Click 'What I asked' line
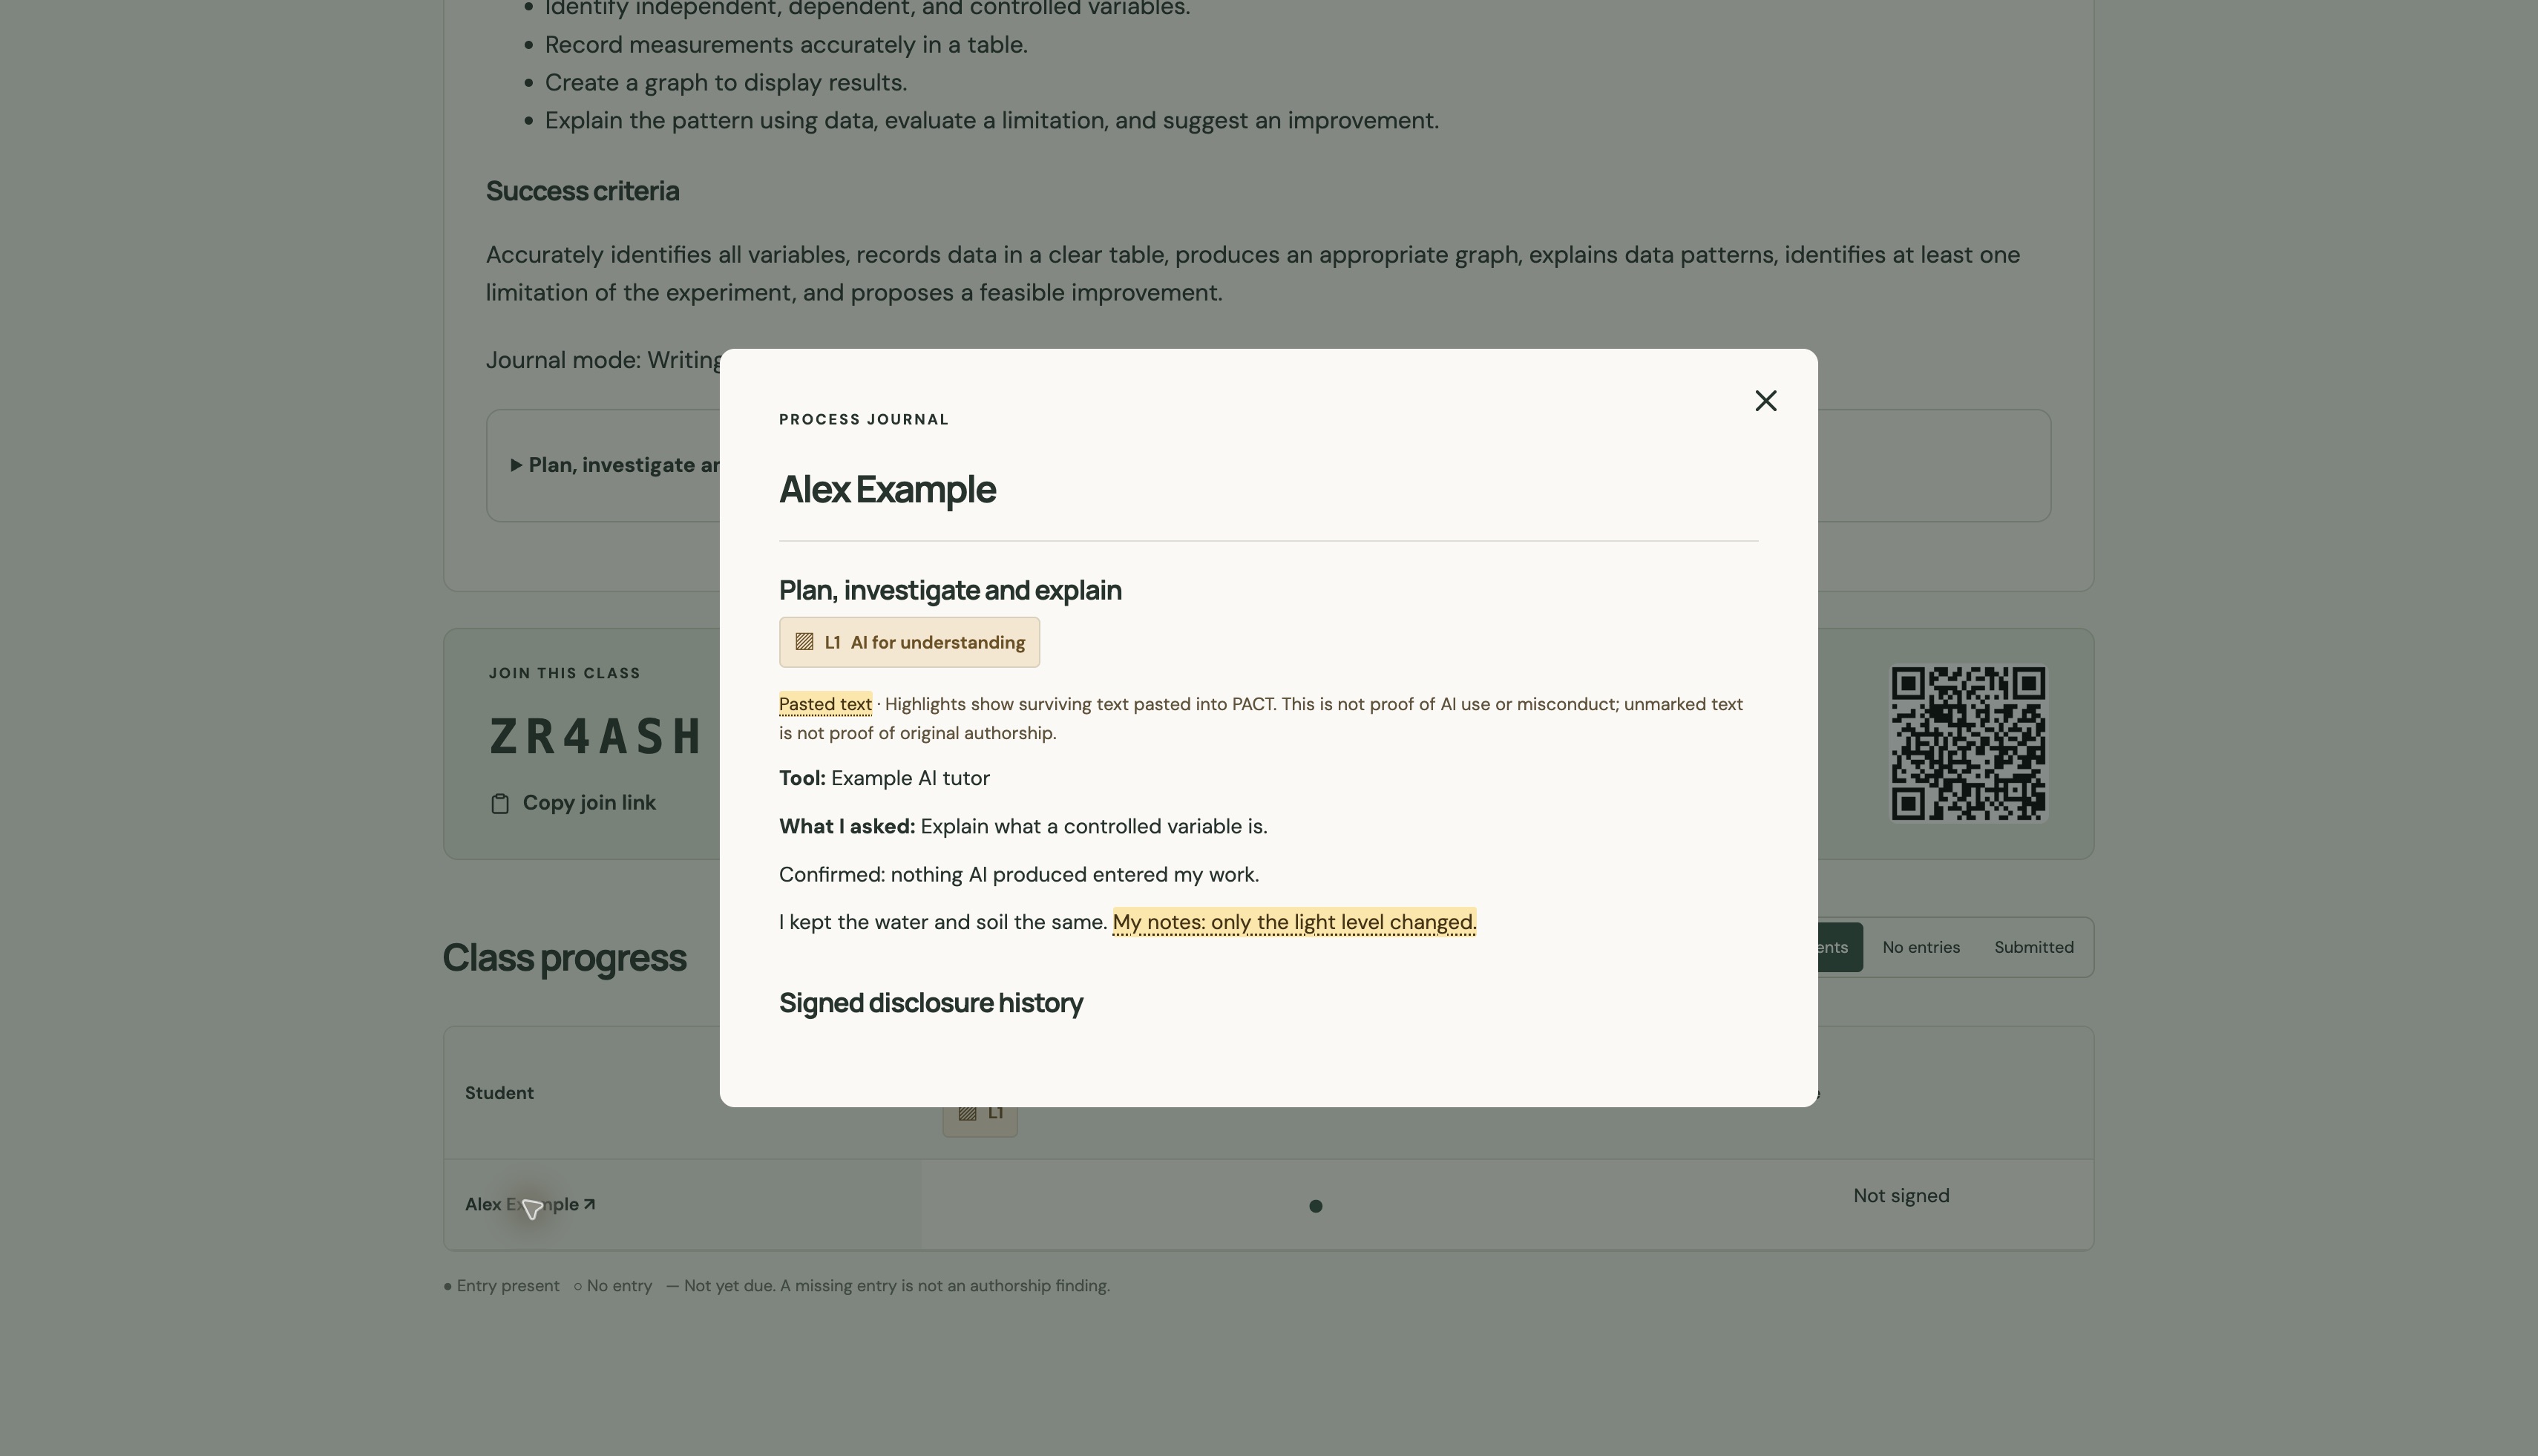 (1023, 826)
